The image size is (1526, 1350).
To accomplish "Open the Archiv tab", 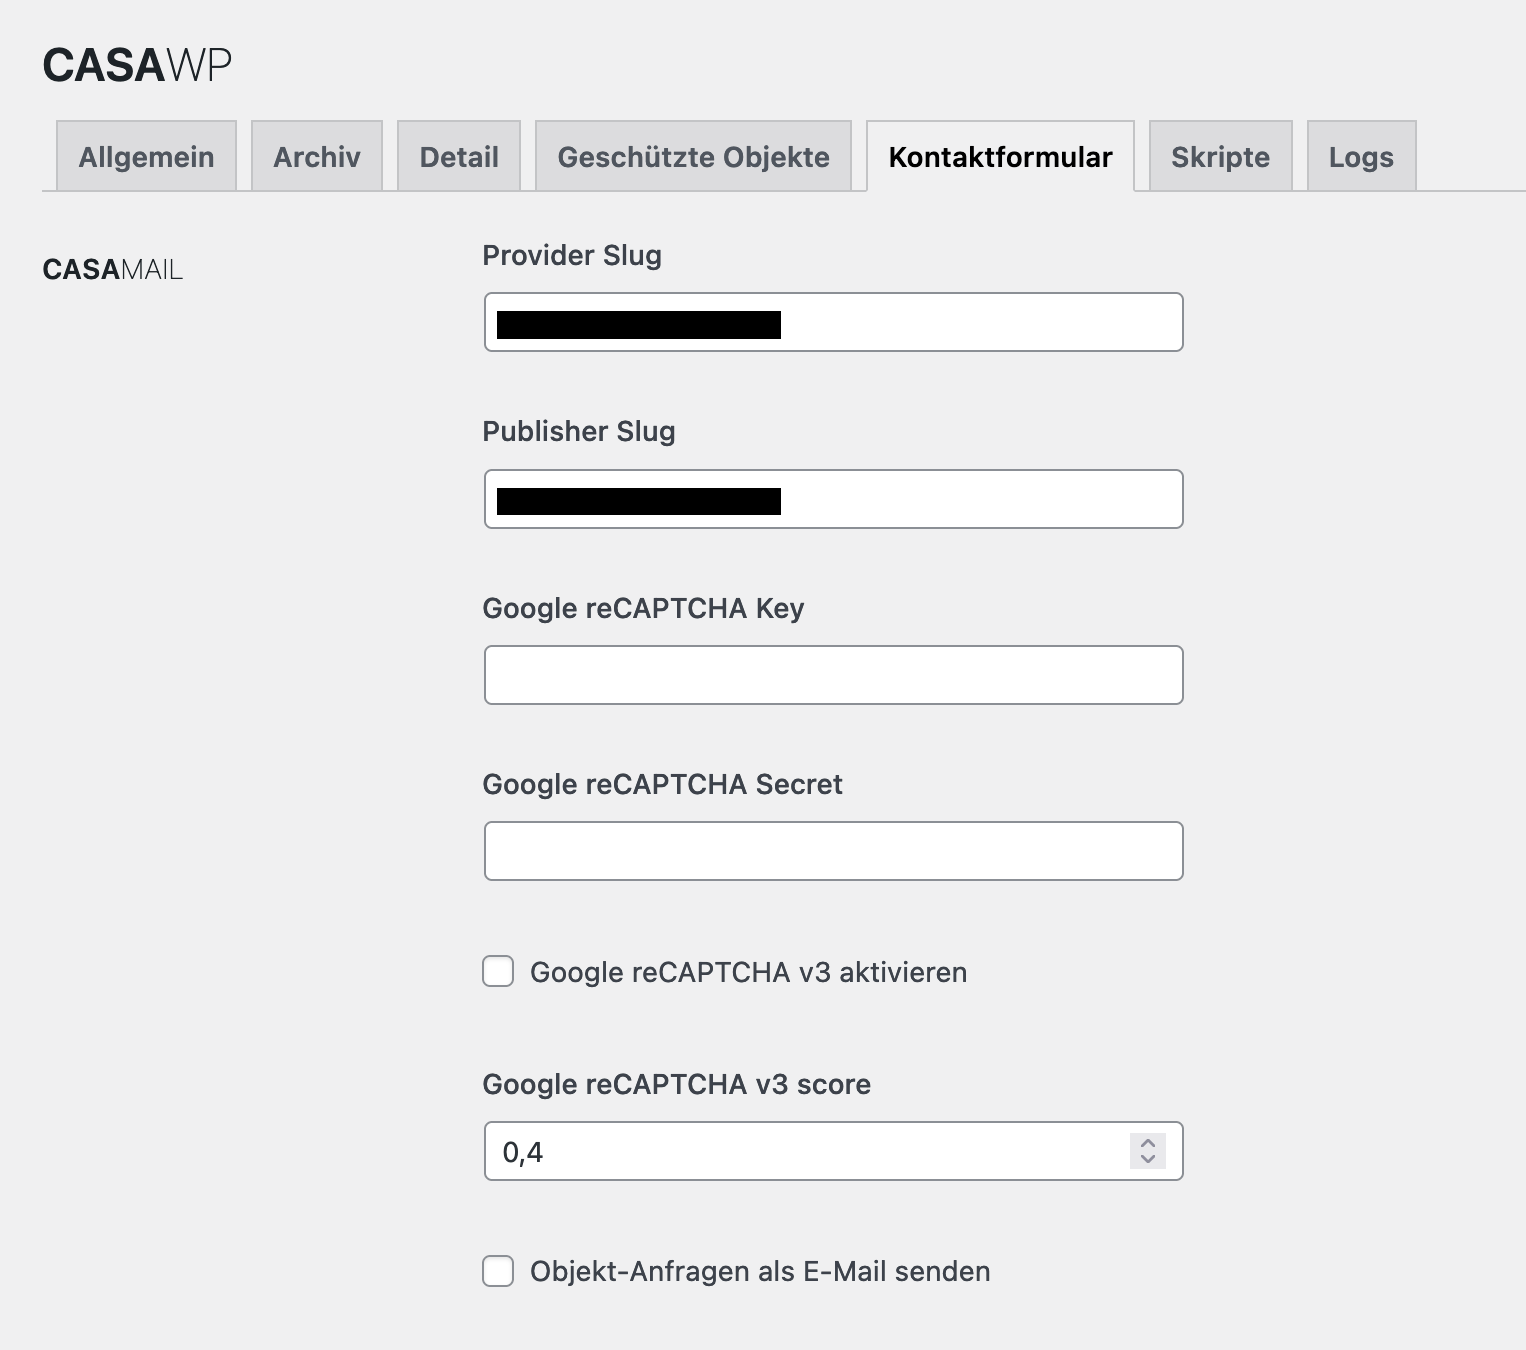I will point(317,156).
